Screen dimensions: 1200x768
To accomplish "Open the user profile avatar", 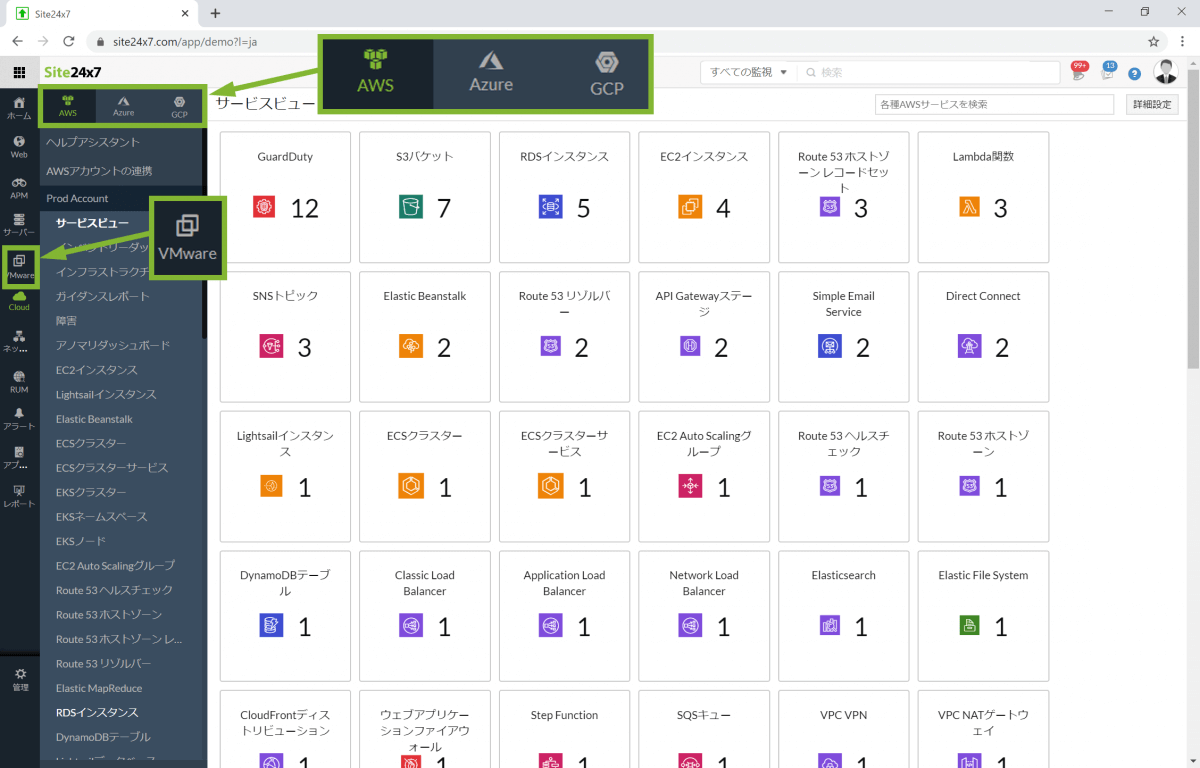I will pyautogui.click(x=1166, y=72).
